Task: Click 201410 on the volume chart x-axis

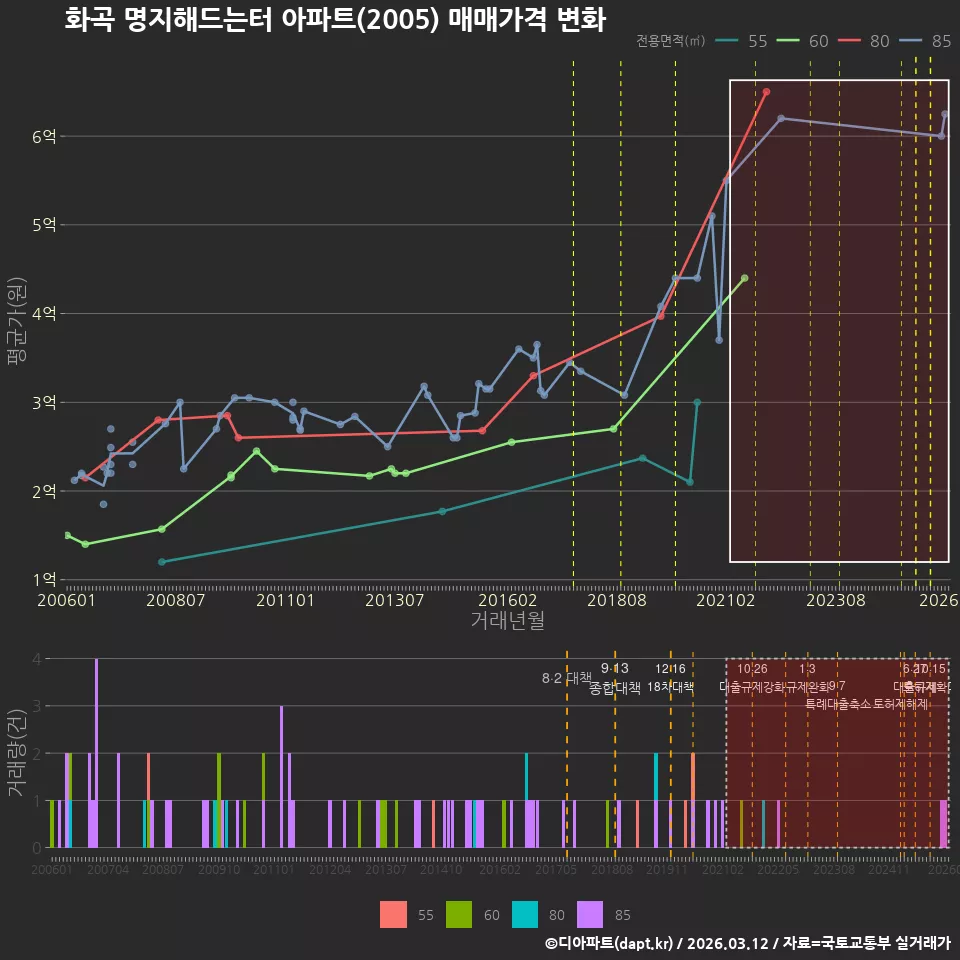Action: tap(441, 869)
